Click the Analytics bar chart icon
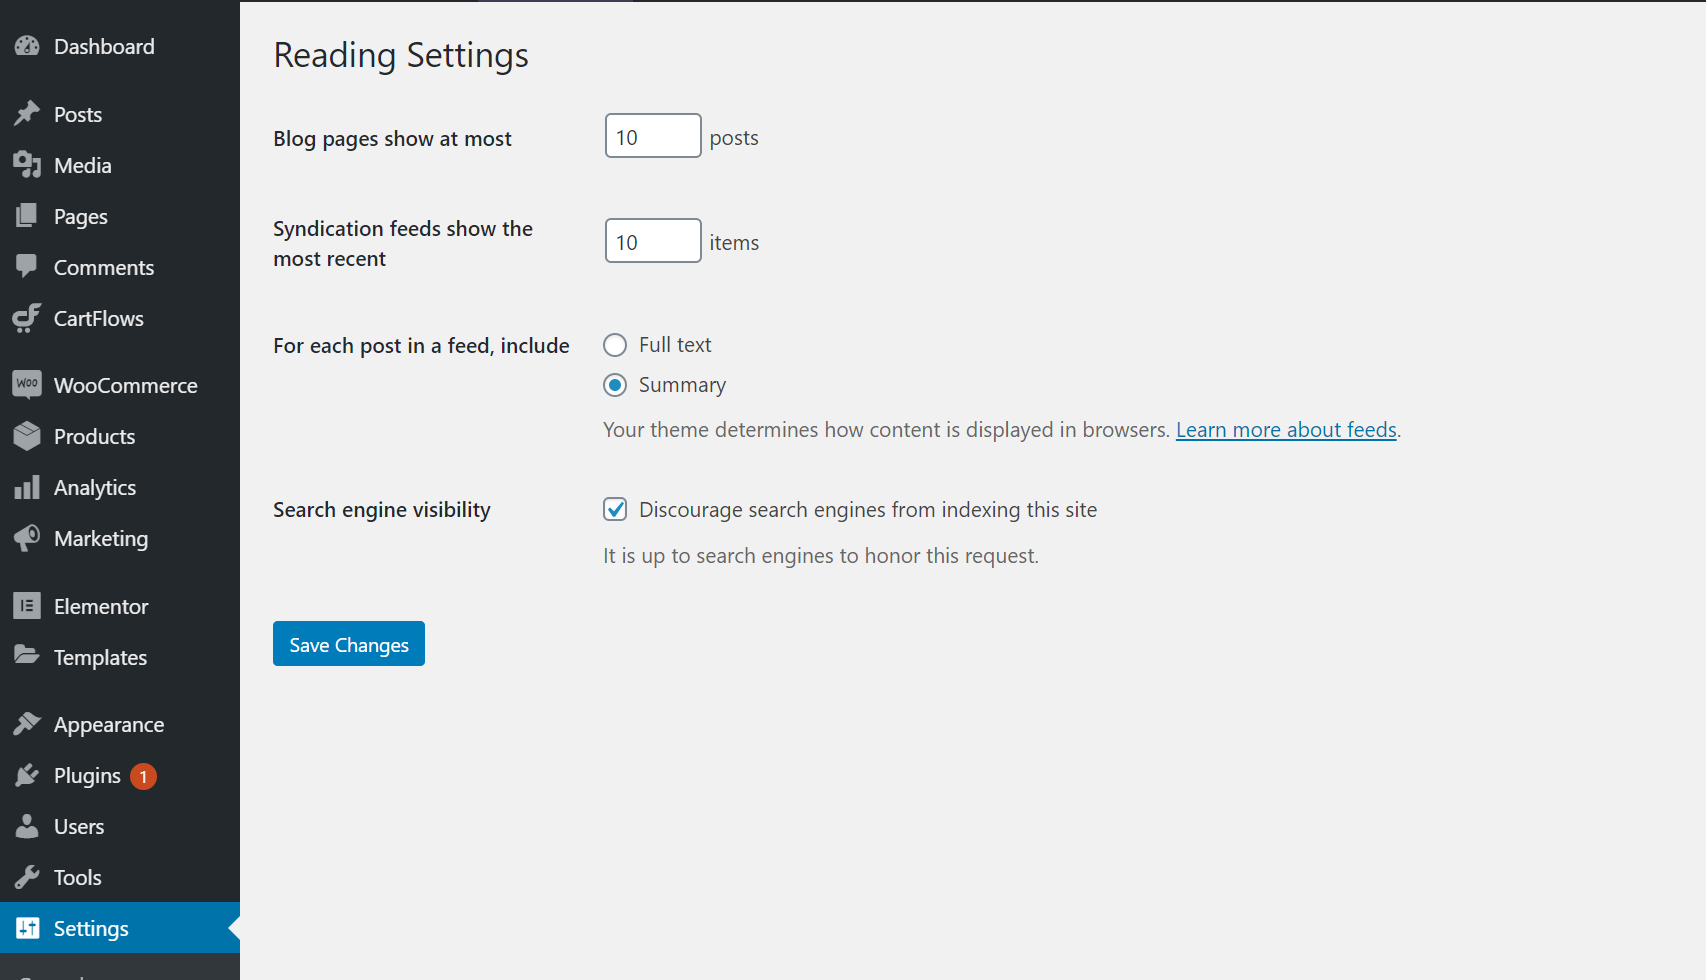The height and width of the screenshot is (980, 1706). click(x=27, y=487)
